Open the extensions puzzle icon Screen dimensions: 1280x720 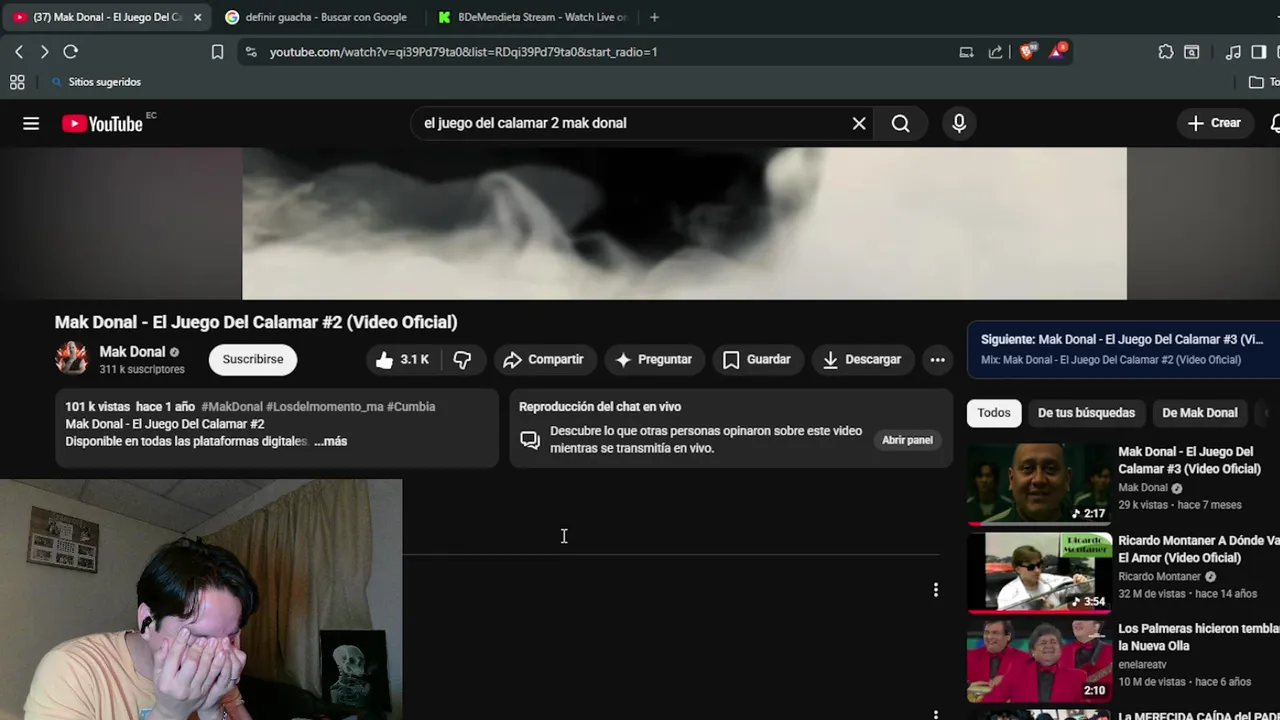pos(1166,52)
